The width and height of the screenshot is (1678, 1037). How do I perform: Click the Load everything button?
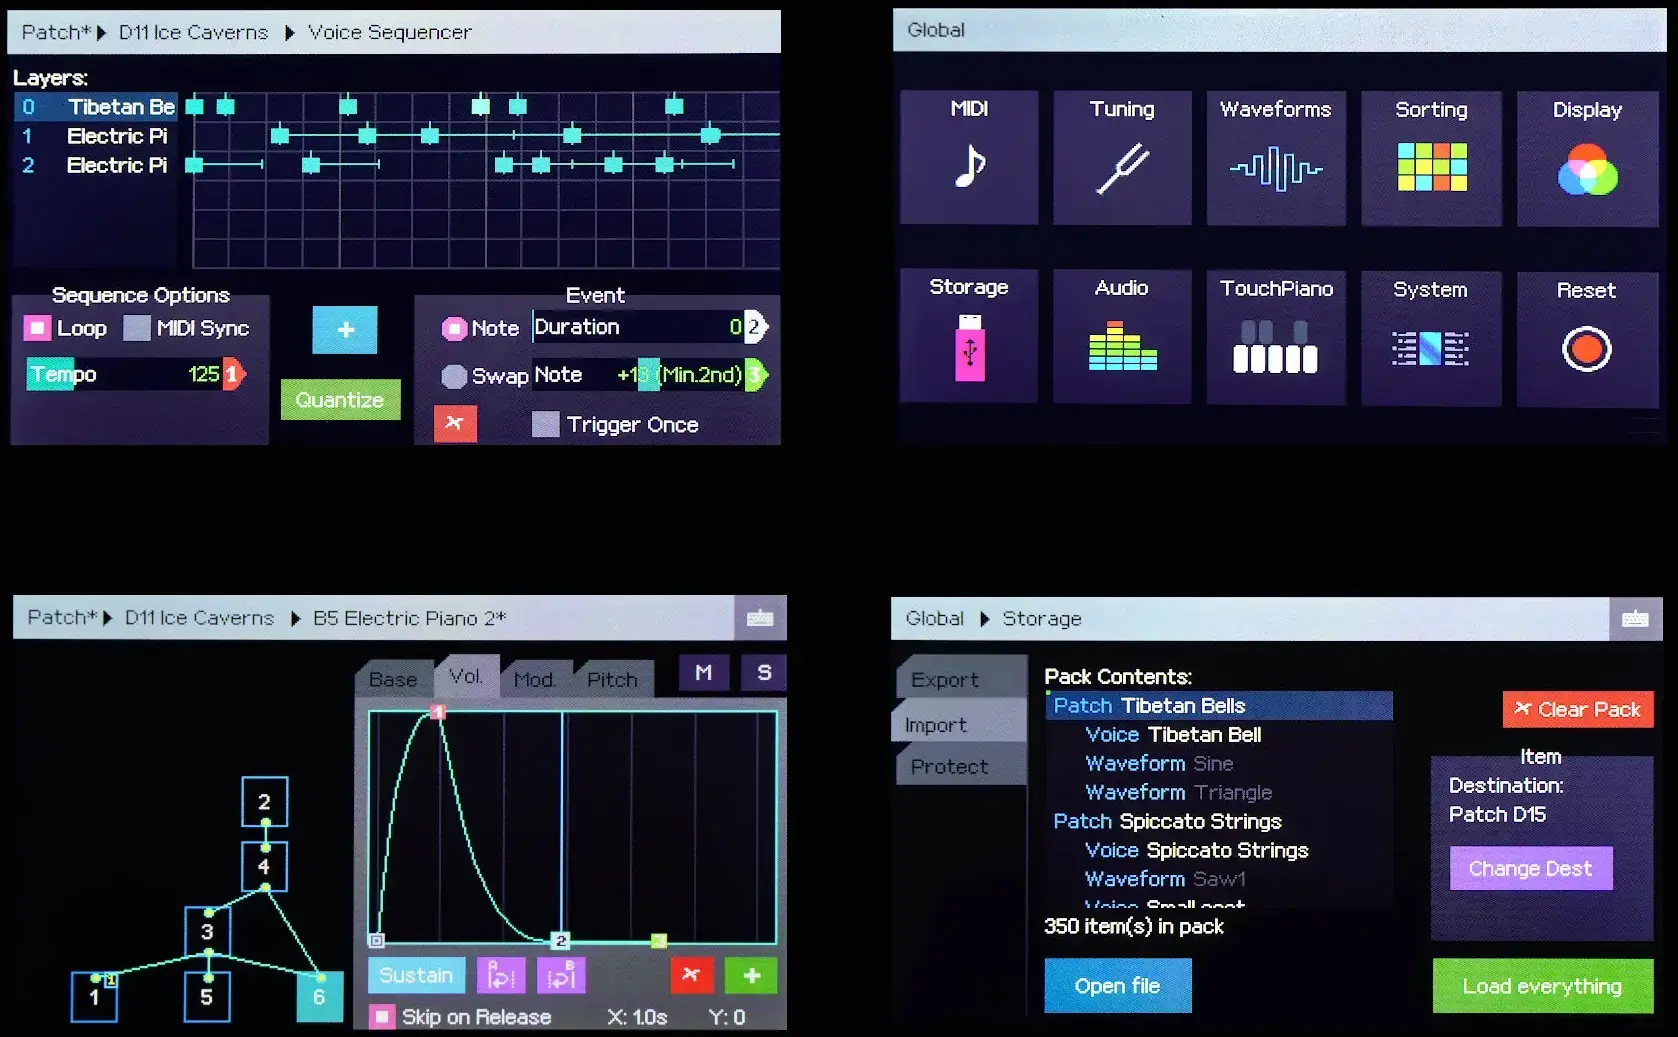pyautogui.click(x=1543, y=986)
